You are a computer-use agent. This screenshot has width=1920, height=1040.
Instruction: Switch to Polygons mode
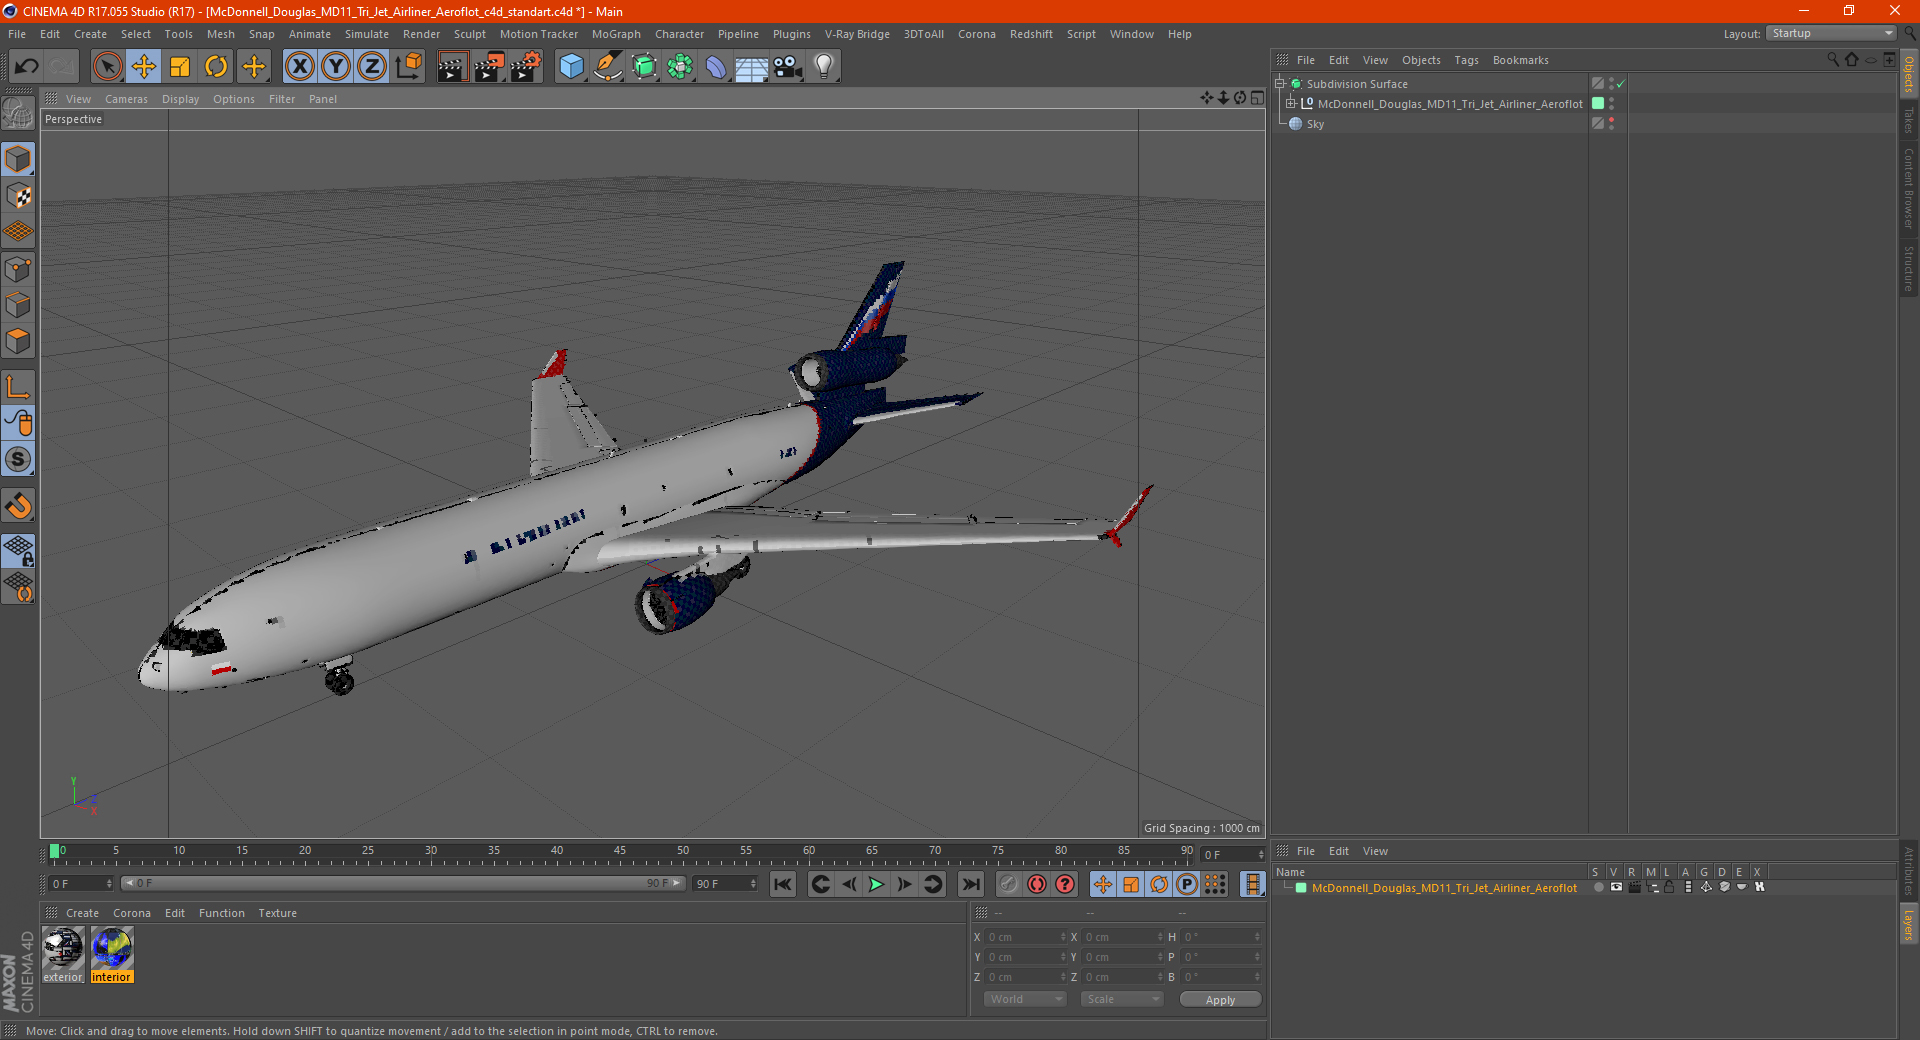(x=18, y=341)
